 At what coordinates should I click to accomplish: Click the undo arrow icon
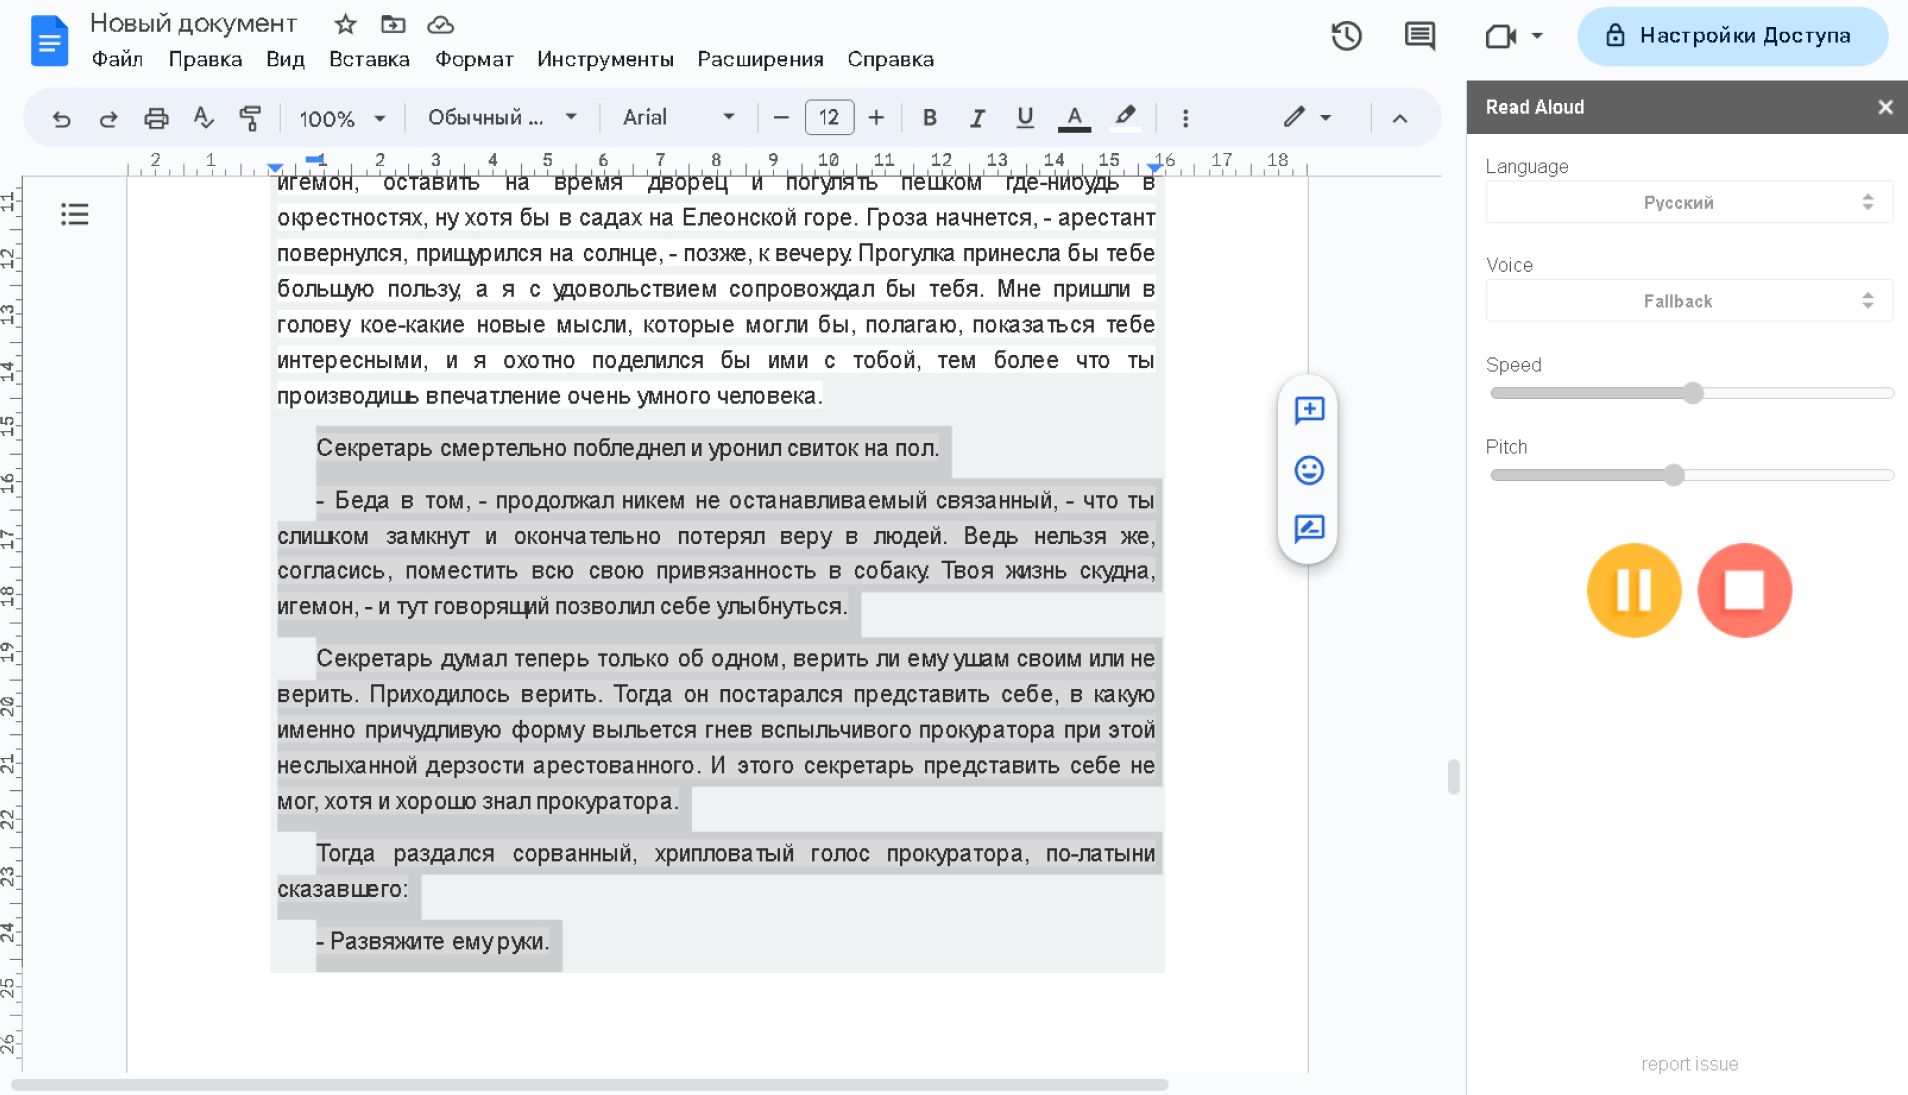[61, 118]
